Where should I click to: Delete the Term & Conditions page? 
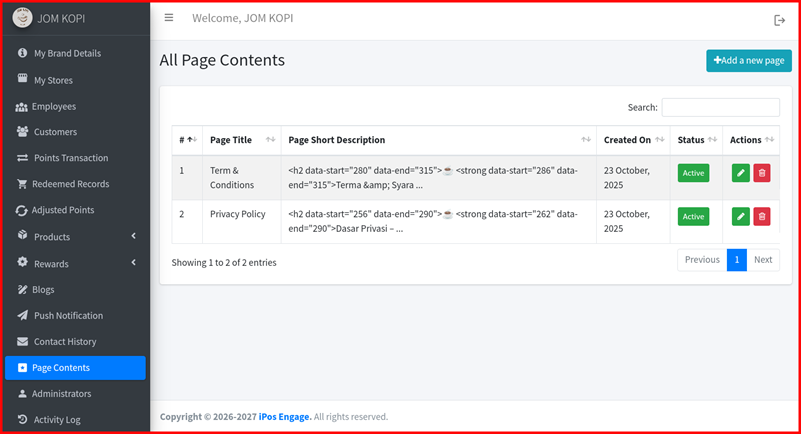point(762,173)
